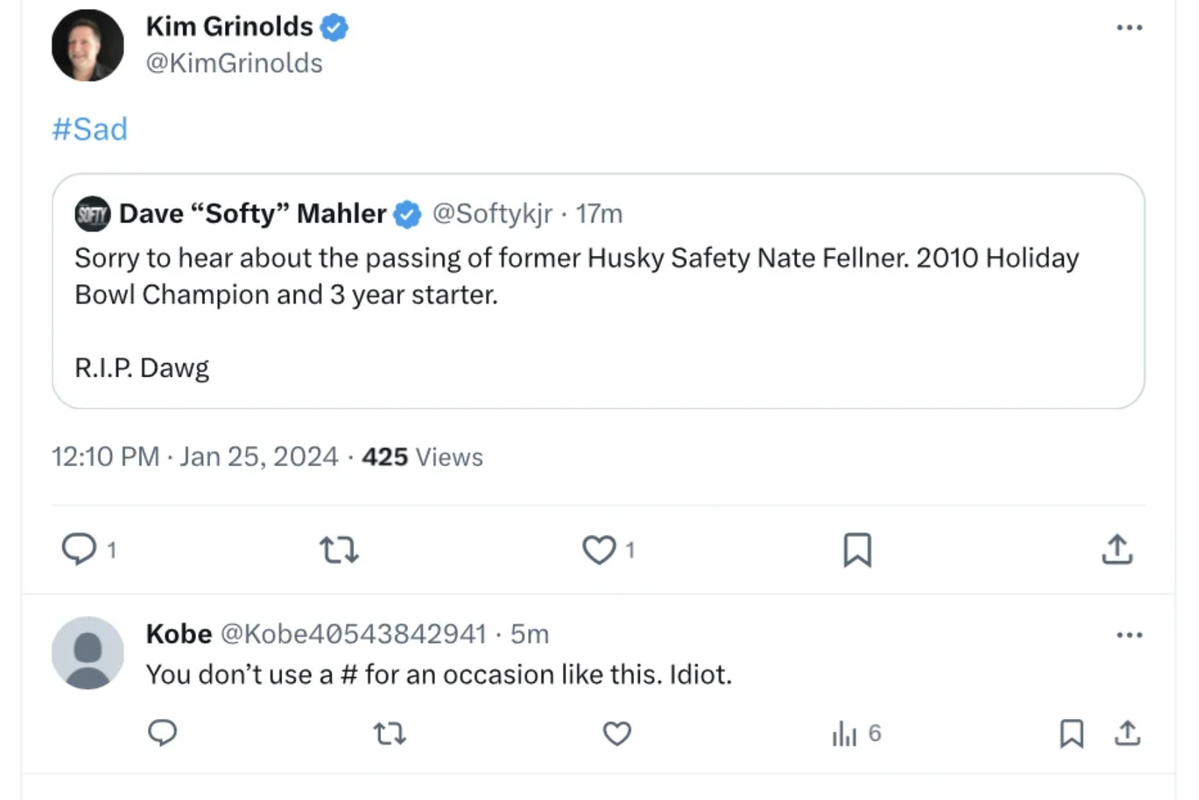Open Kobe's default avatar profile
1199x800 pixels.
click(88, 652)
